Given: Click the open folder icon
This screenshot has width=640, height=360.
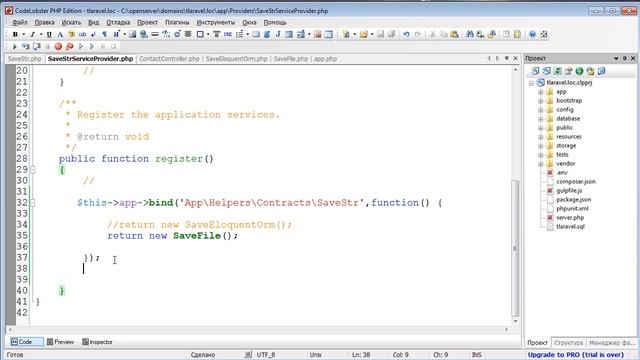Looking at the screenshot, I should tap(364, 34).
